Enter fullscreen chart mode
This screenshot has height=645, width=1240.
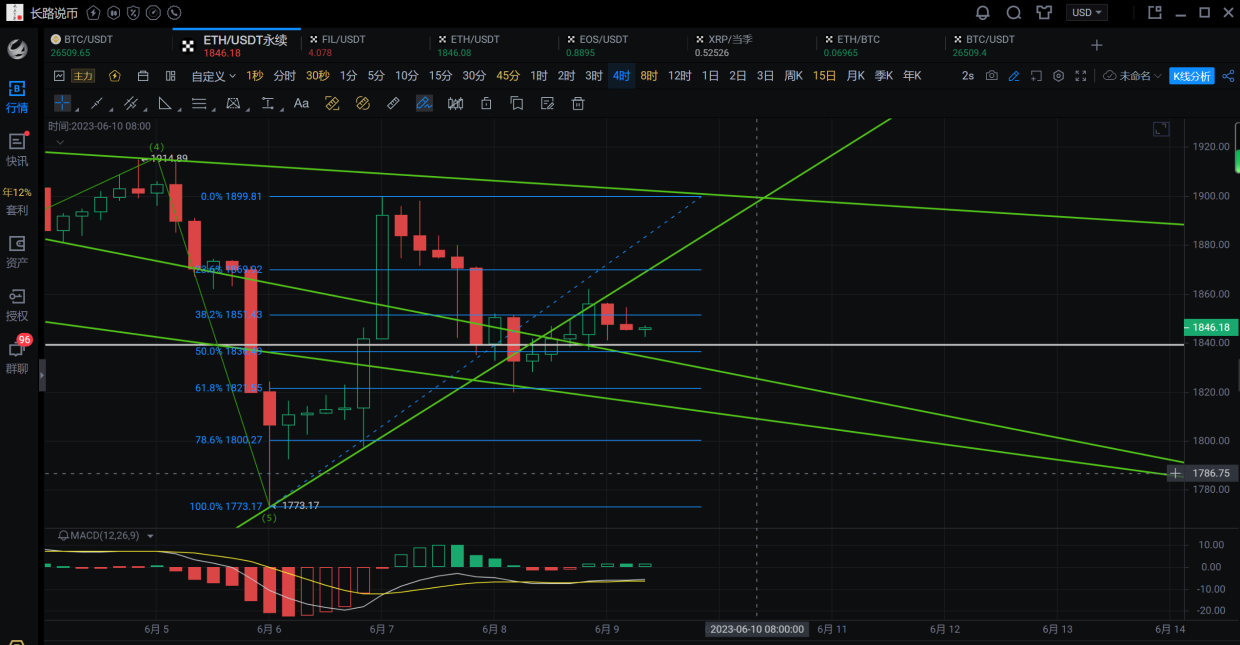point(1081,76)
